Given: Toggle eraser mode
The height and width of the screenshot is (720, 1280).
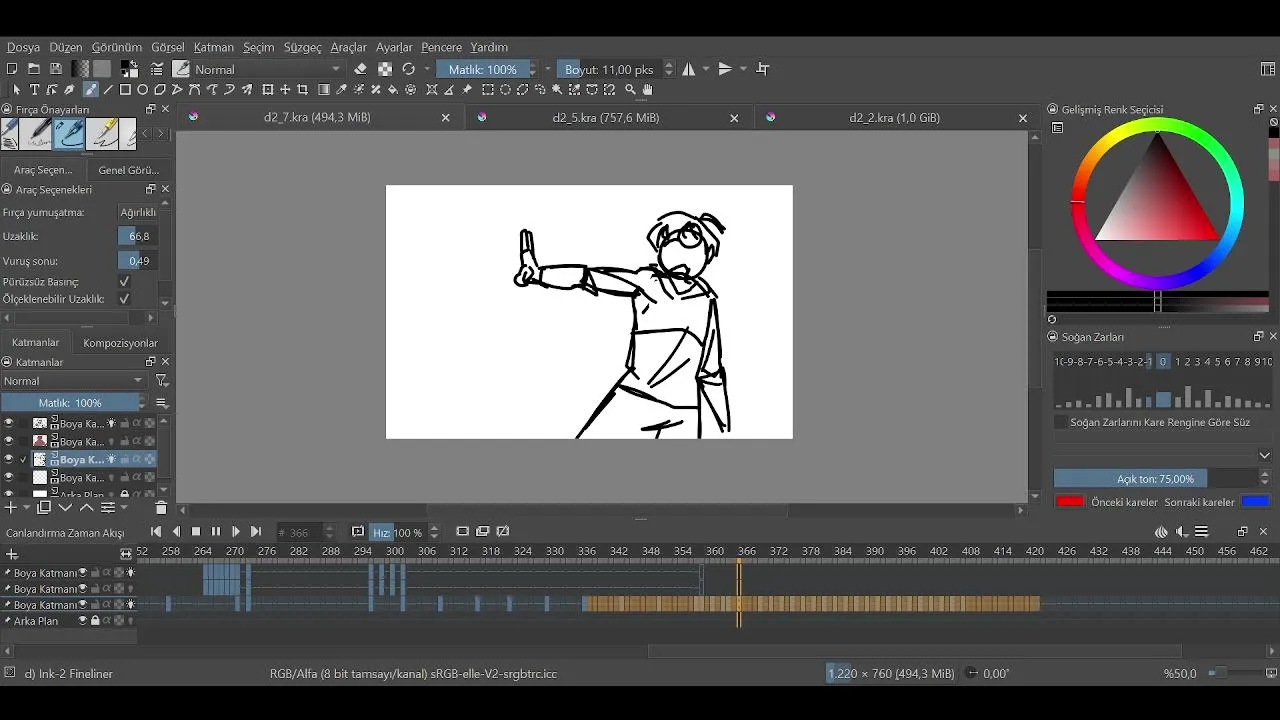Looking at the screenshot, I should coord(361,69).
